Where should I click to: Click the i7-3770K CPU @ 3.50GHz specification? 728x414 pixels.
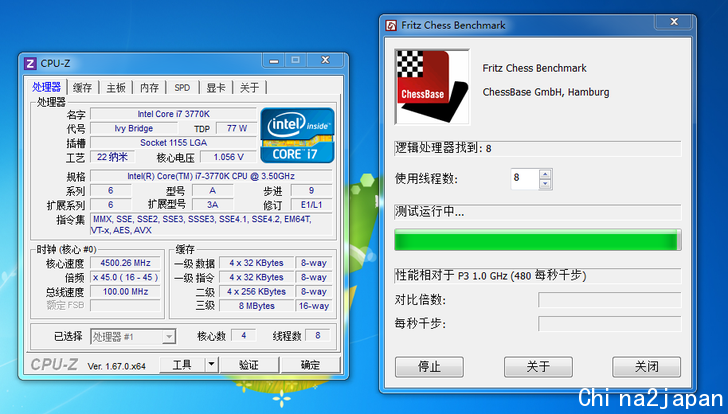tap(211, 176)
